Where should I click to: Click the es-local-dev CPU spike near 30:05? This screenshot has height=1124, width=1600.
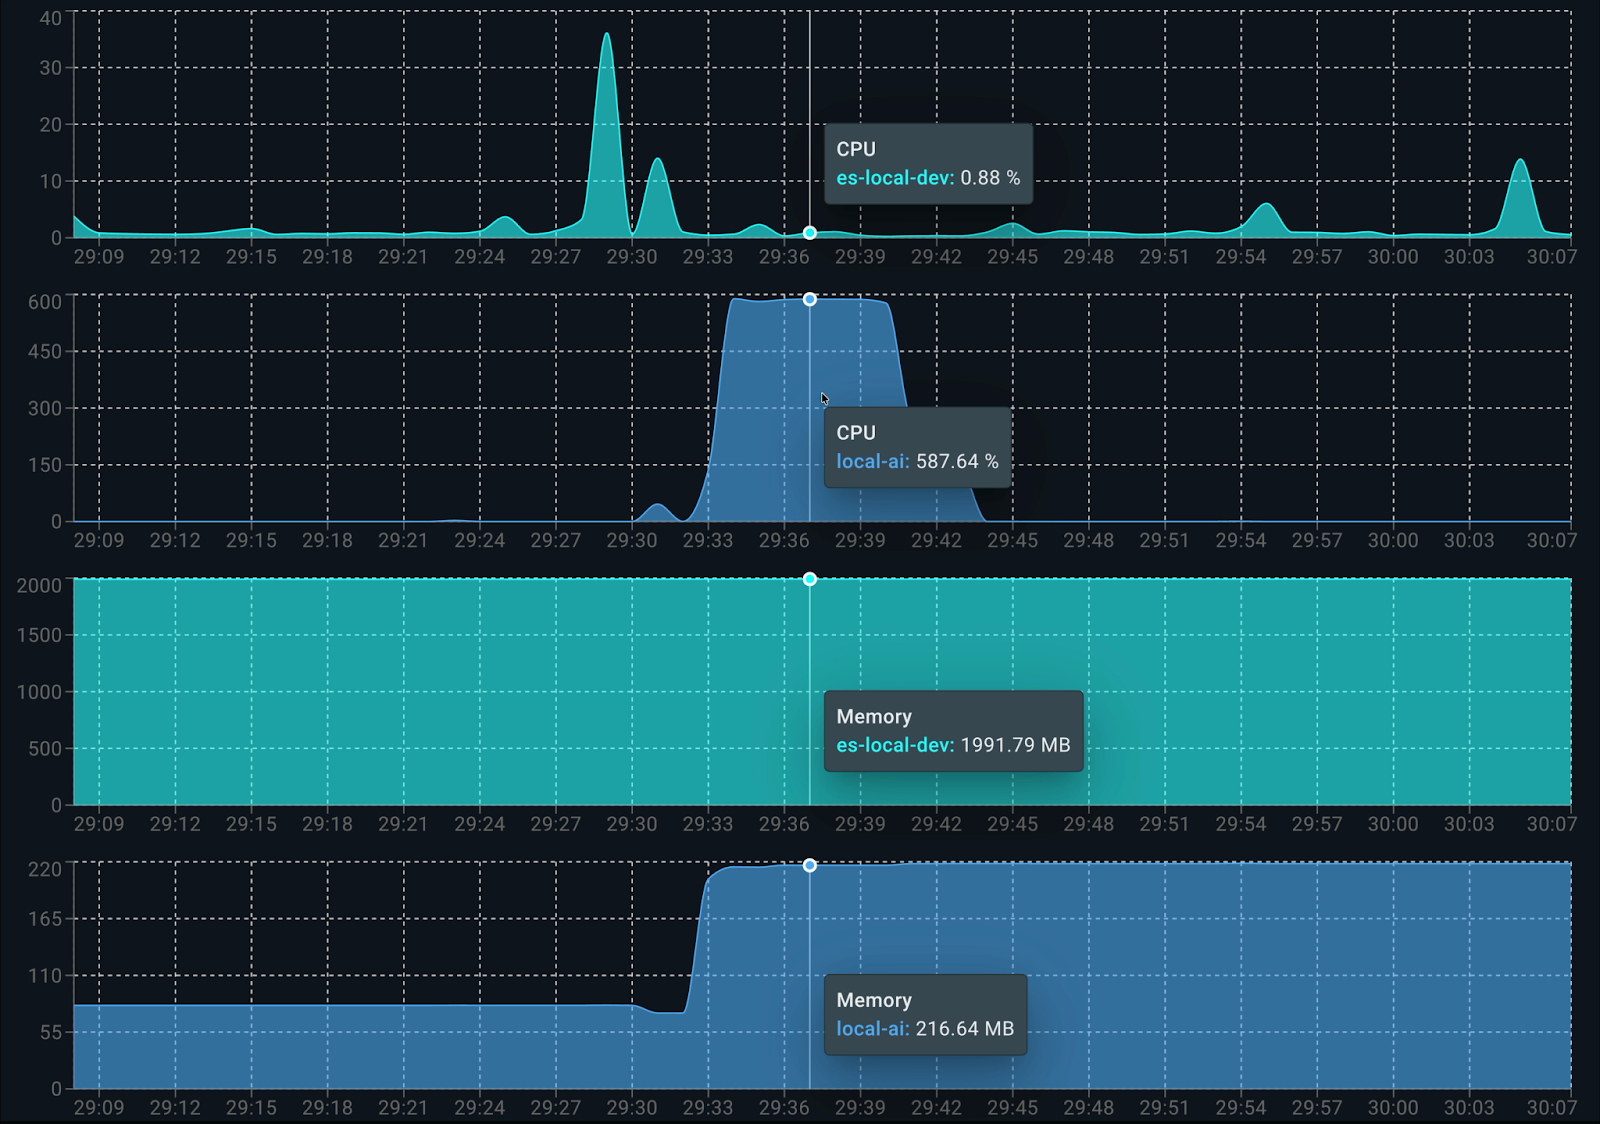point(1520,161)
